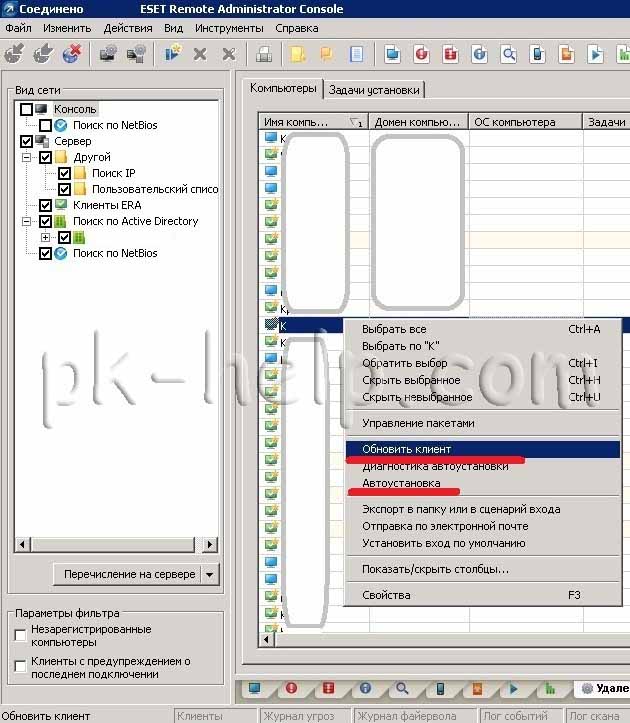Choose Экспорт в папку или в сценарий входа
This screenshot has width=630, height=723.
pos(482,510)
